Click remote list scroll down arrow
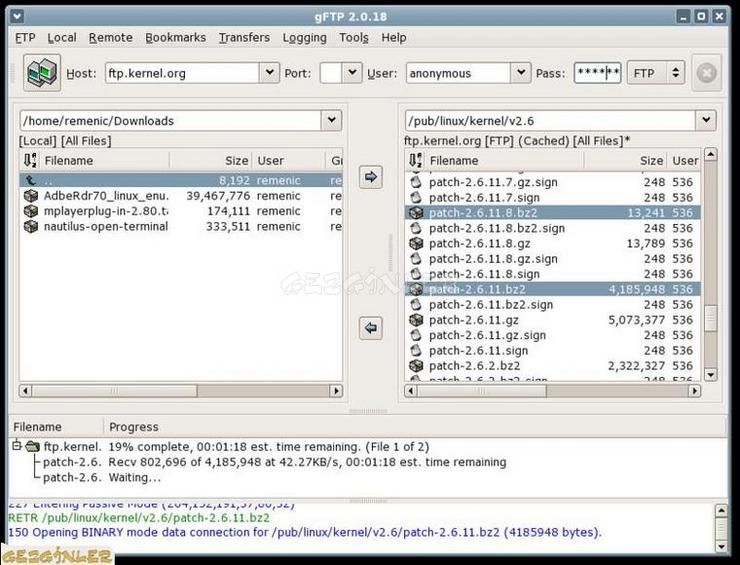Screen dimensions: 740x565 coord(710,375)
